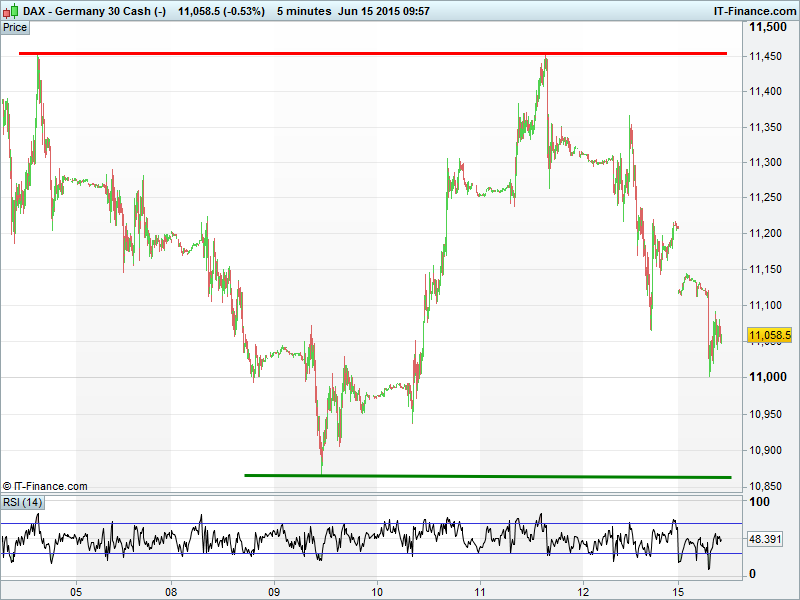Screen dimensions: 800x600
Task: Click the Price panel label
Action: pos(15,27)
